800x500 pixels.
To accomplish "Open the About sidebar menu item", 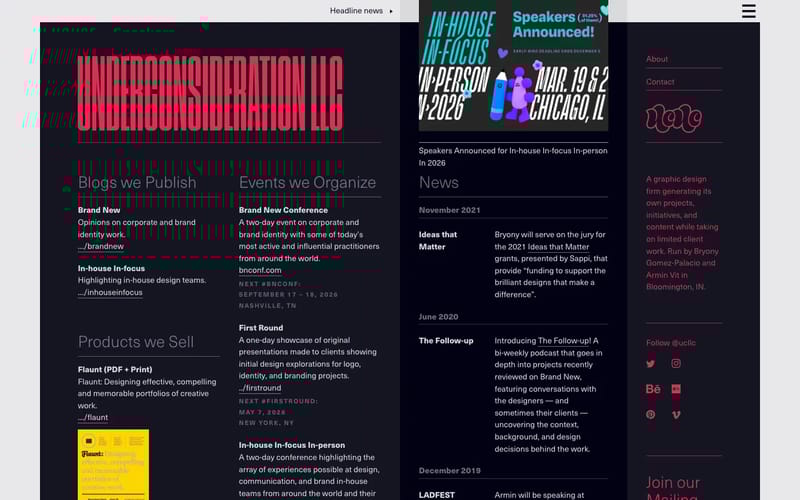I will [657, 59].
